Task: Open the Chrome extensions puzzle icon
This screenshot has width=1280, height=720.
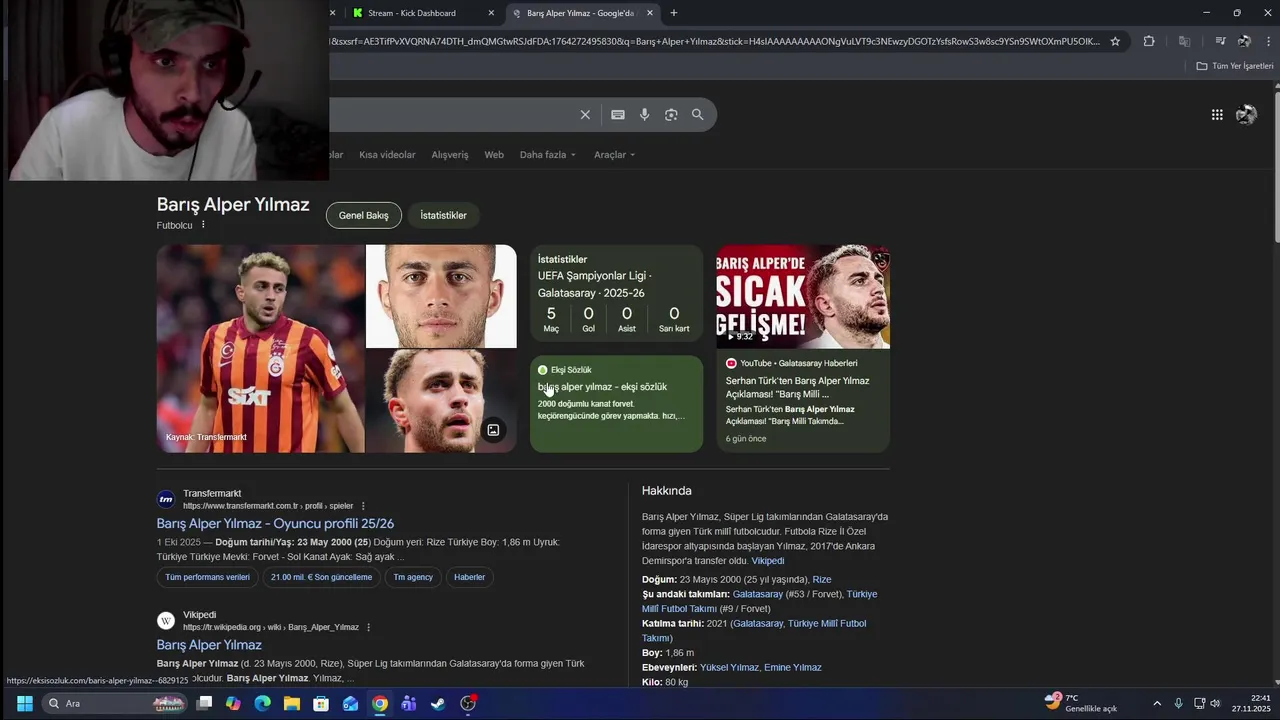Action: tap(1149, 41)
